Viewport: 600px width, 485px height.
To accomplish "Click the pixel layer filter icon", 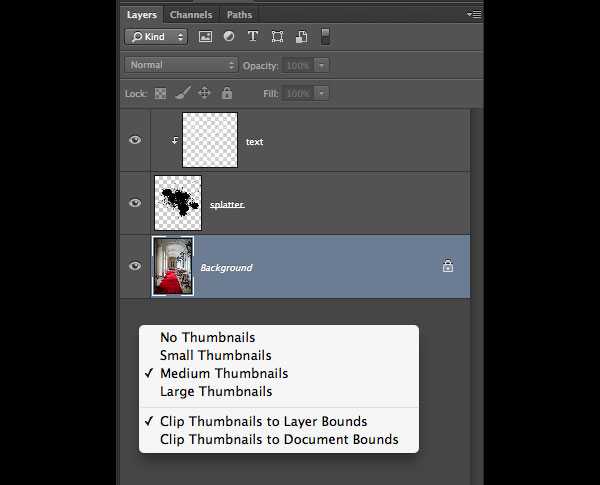I will pyautogui.click(x=205, y=37).
